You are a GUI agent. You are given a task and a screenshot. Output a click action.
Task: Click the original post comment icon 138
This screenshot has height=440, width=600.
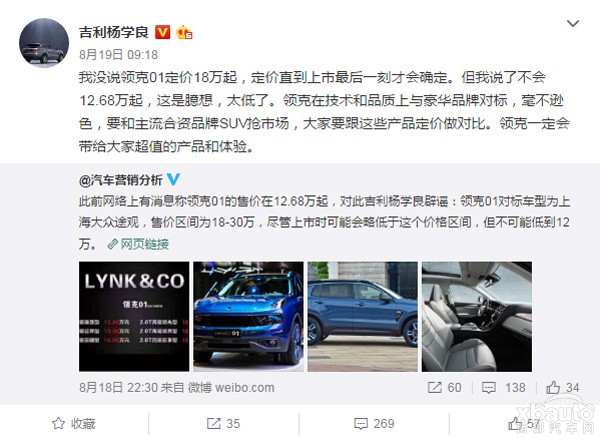point(504,388)
